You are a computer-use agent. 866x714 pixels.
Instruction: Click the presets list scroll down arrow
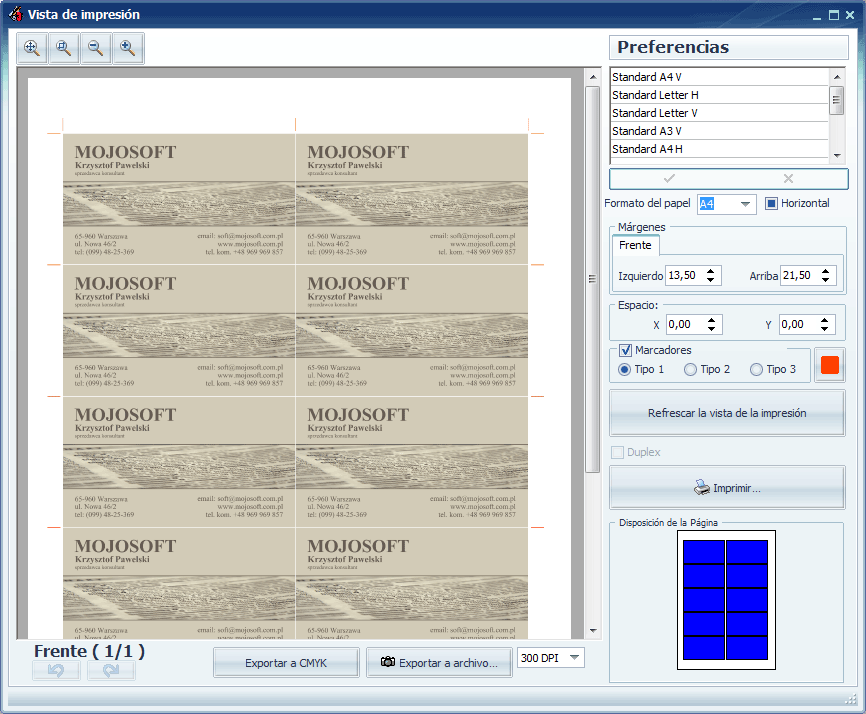[x=837, y=156]
